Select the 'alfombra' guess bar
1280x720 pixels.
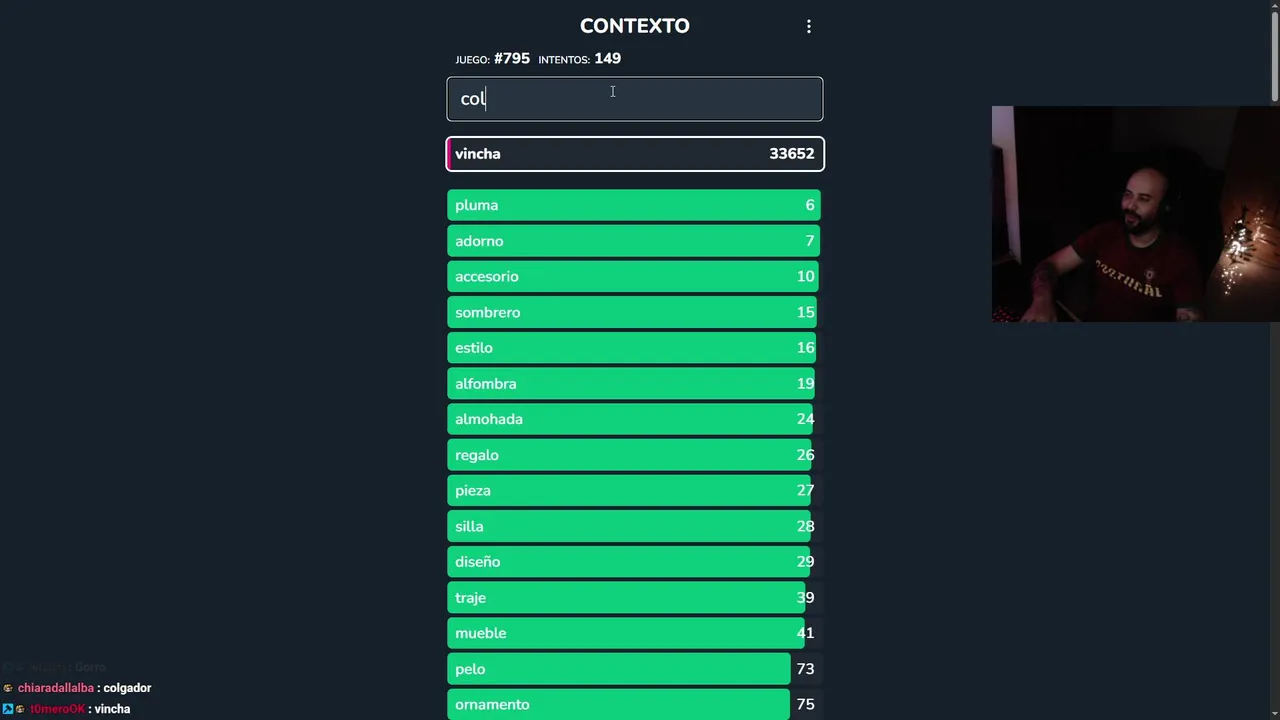pos(634,384)
